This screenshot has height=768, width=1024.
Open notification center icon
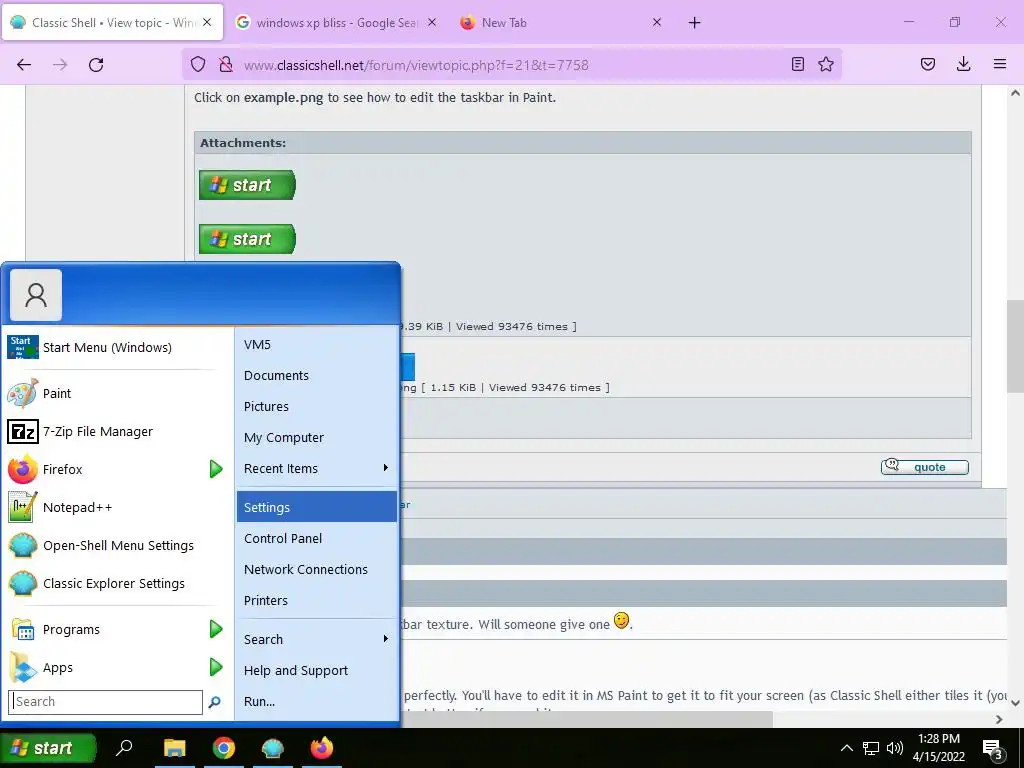(993, 748)
